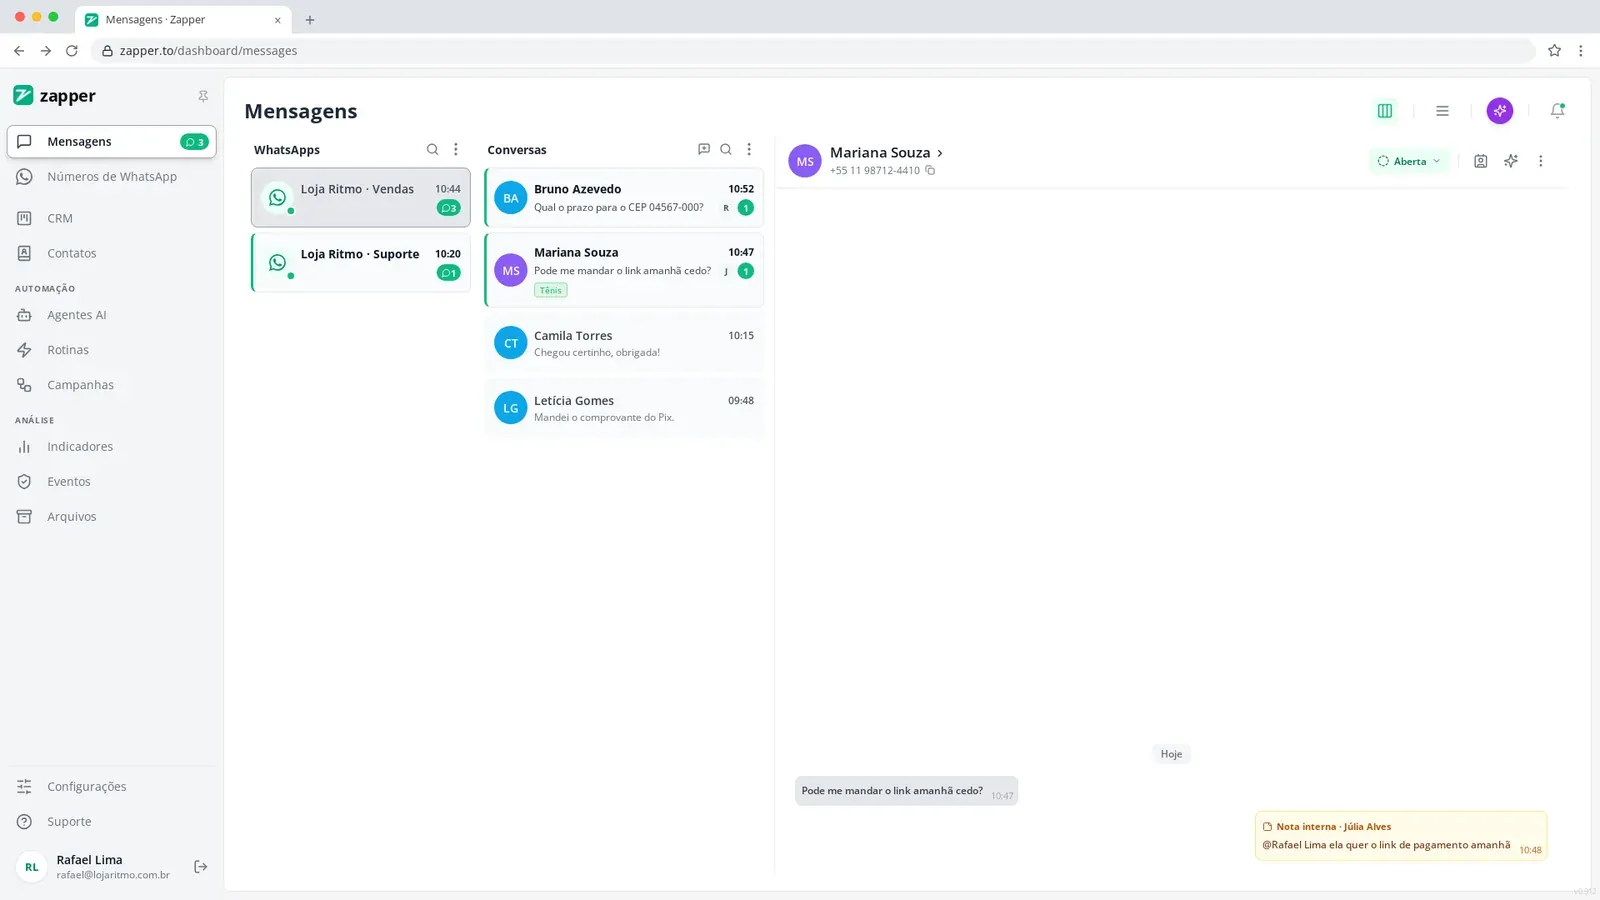Open Conversas panel three-dot menu
1600x900 pixels.
(749, 149)
